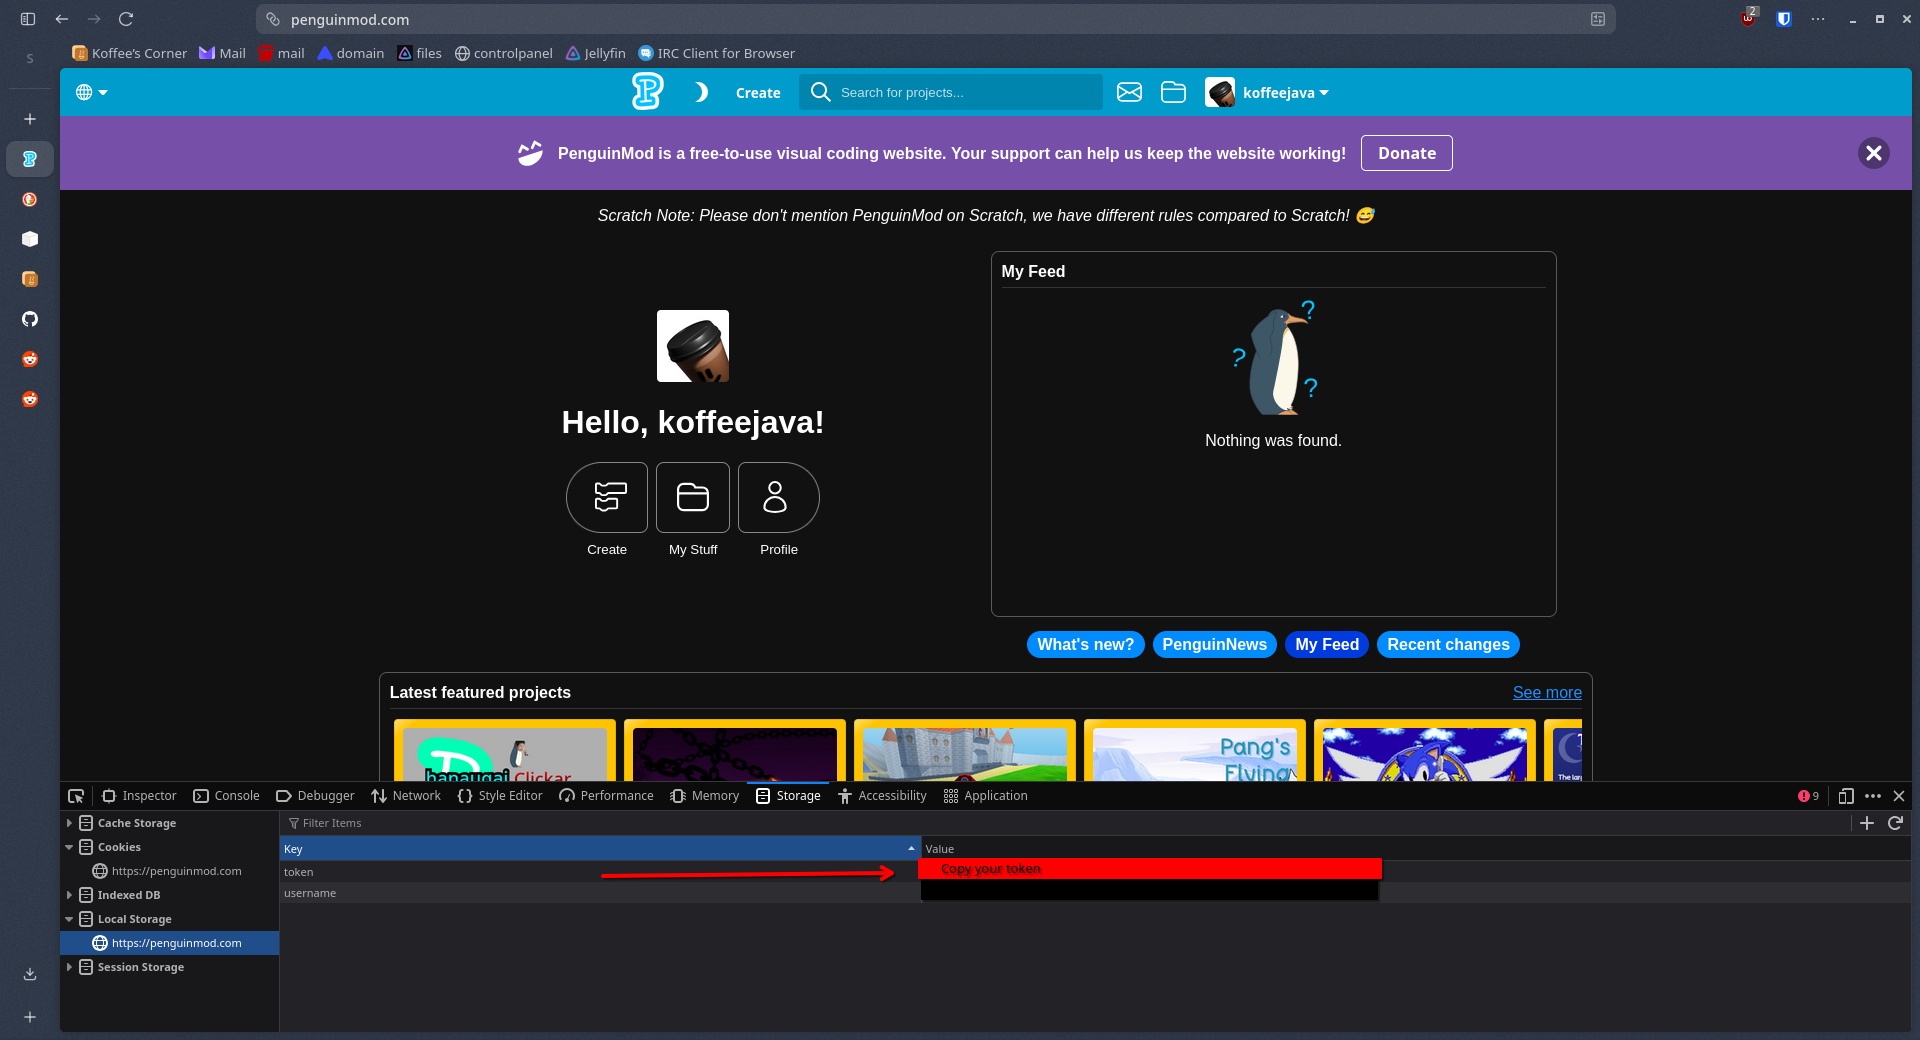Select the PenguinNews feed tab

point(1214,645)
